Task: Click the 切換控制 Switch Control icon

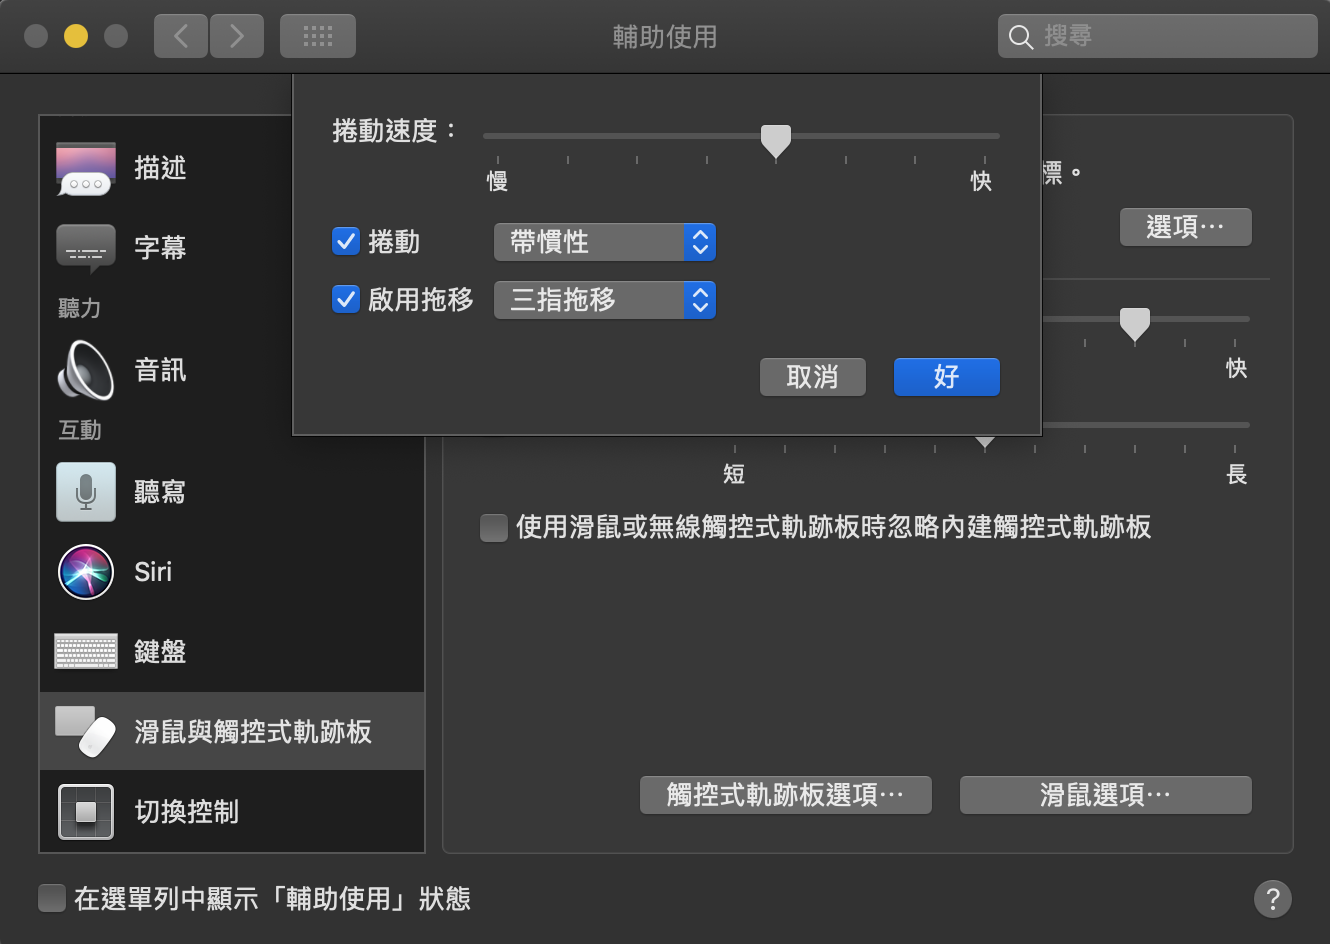Action: [86, 811]
